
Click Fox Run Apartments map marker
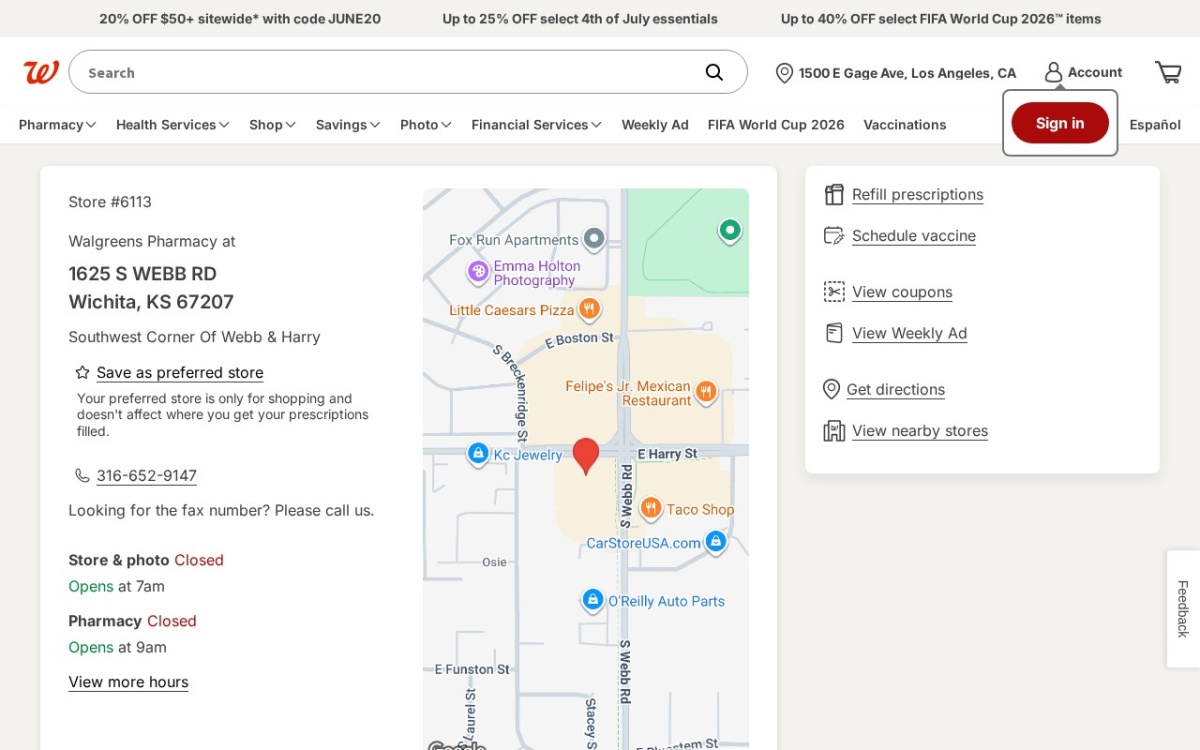pyautogui.click(x=594, y=239)
